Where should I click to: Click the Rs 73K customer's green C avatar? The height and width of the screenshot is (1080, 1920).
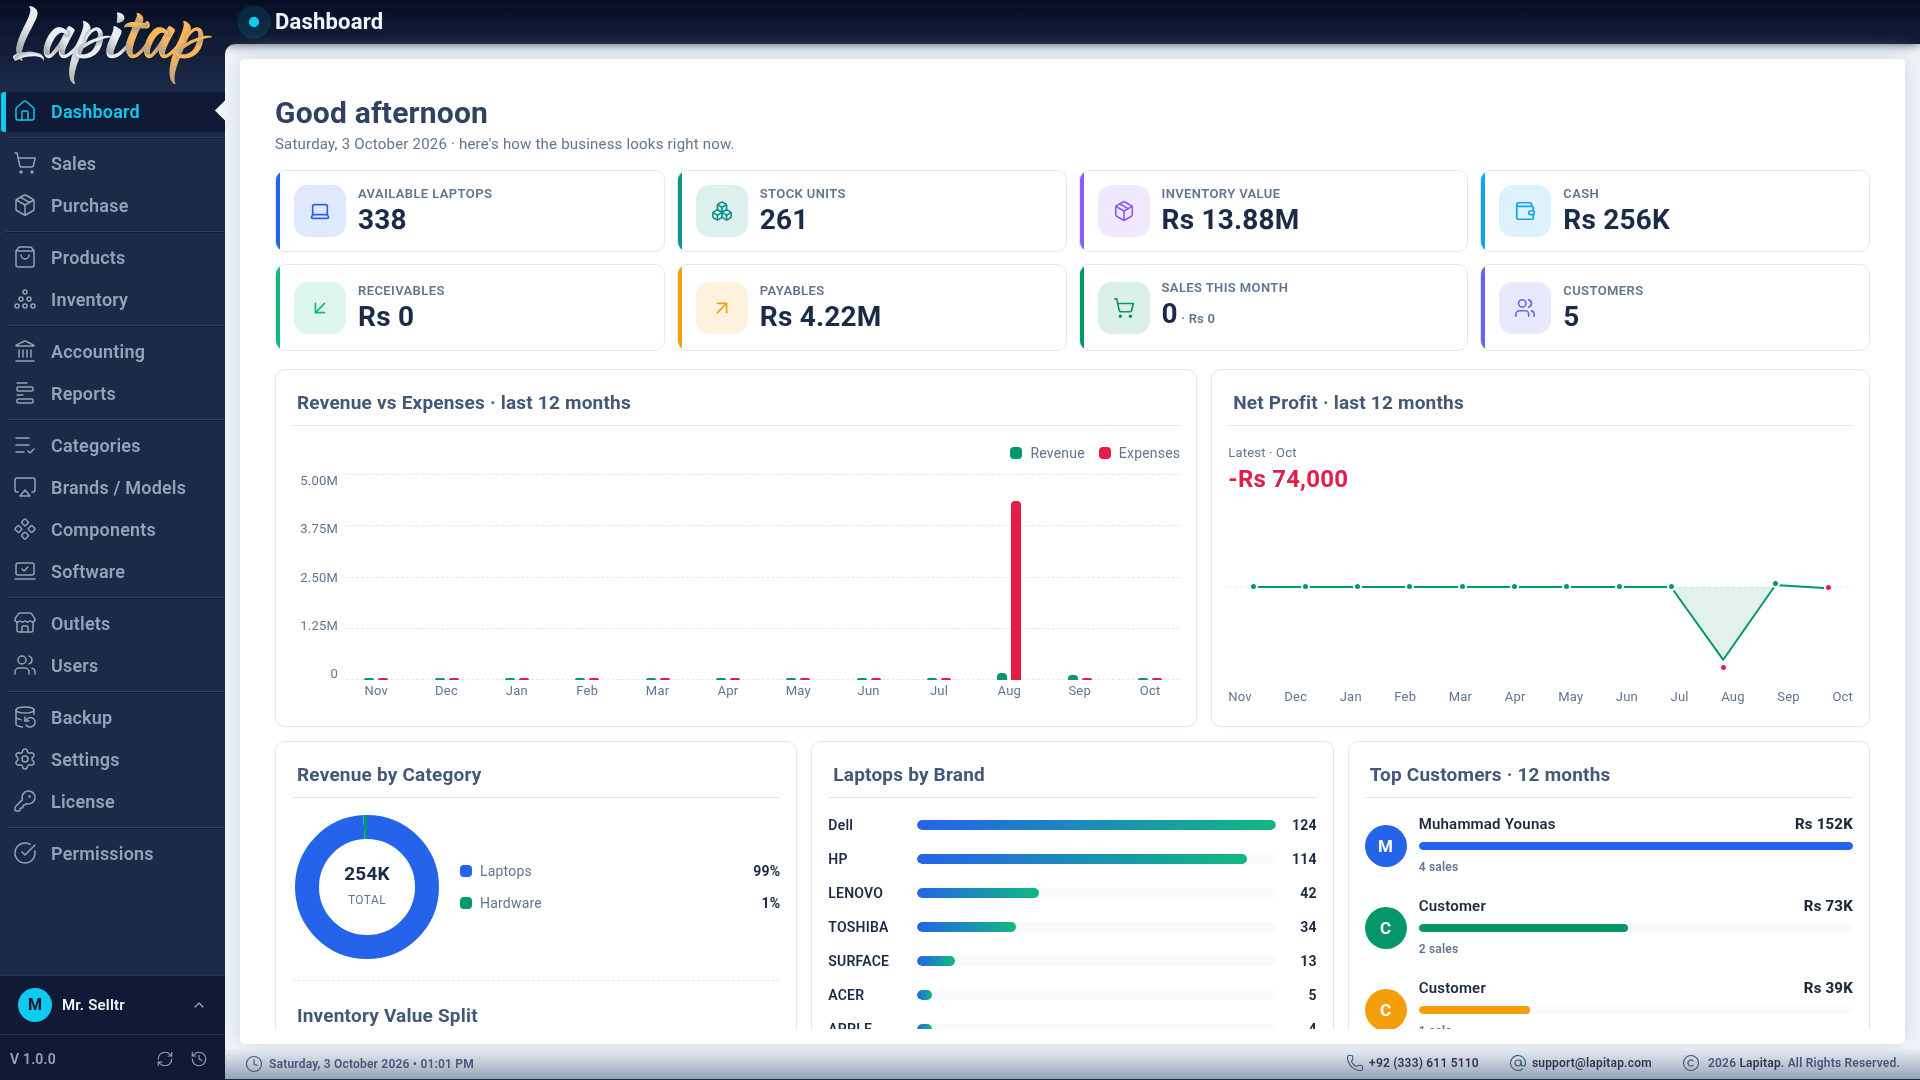point(1385,928)
